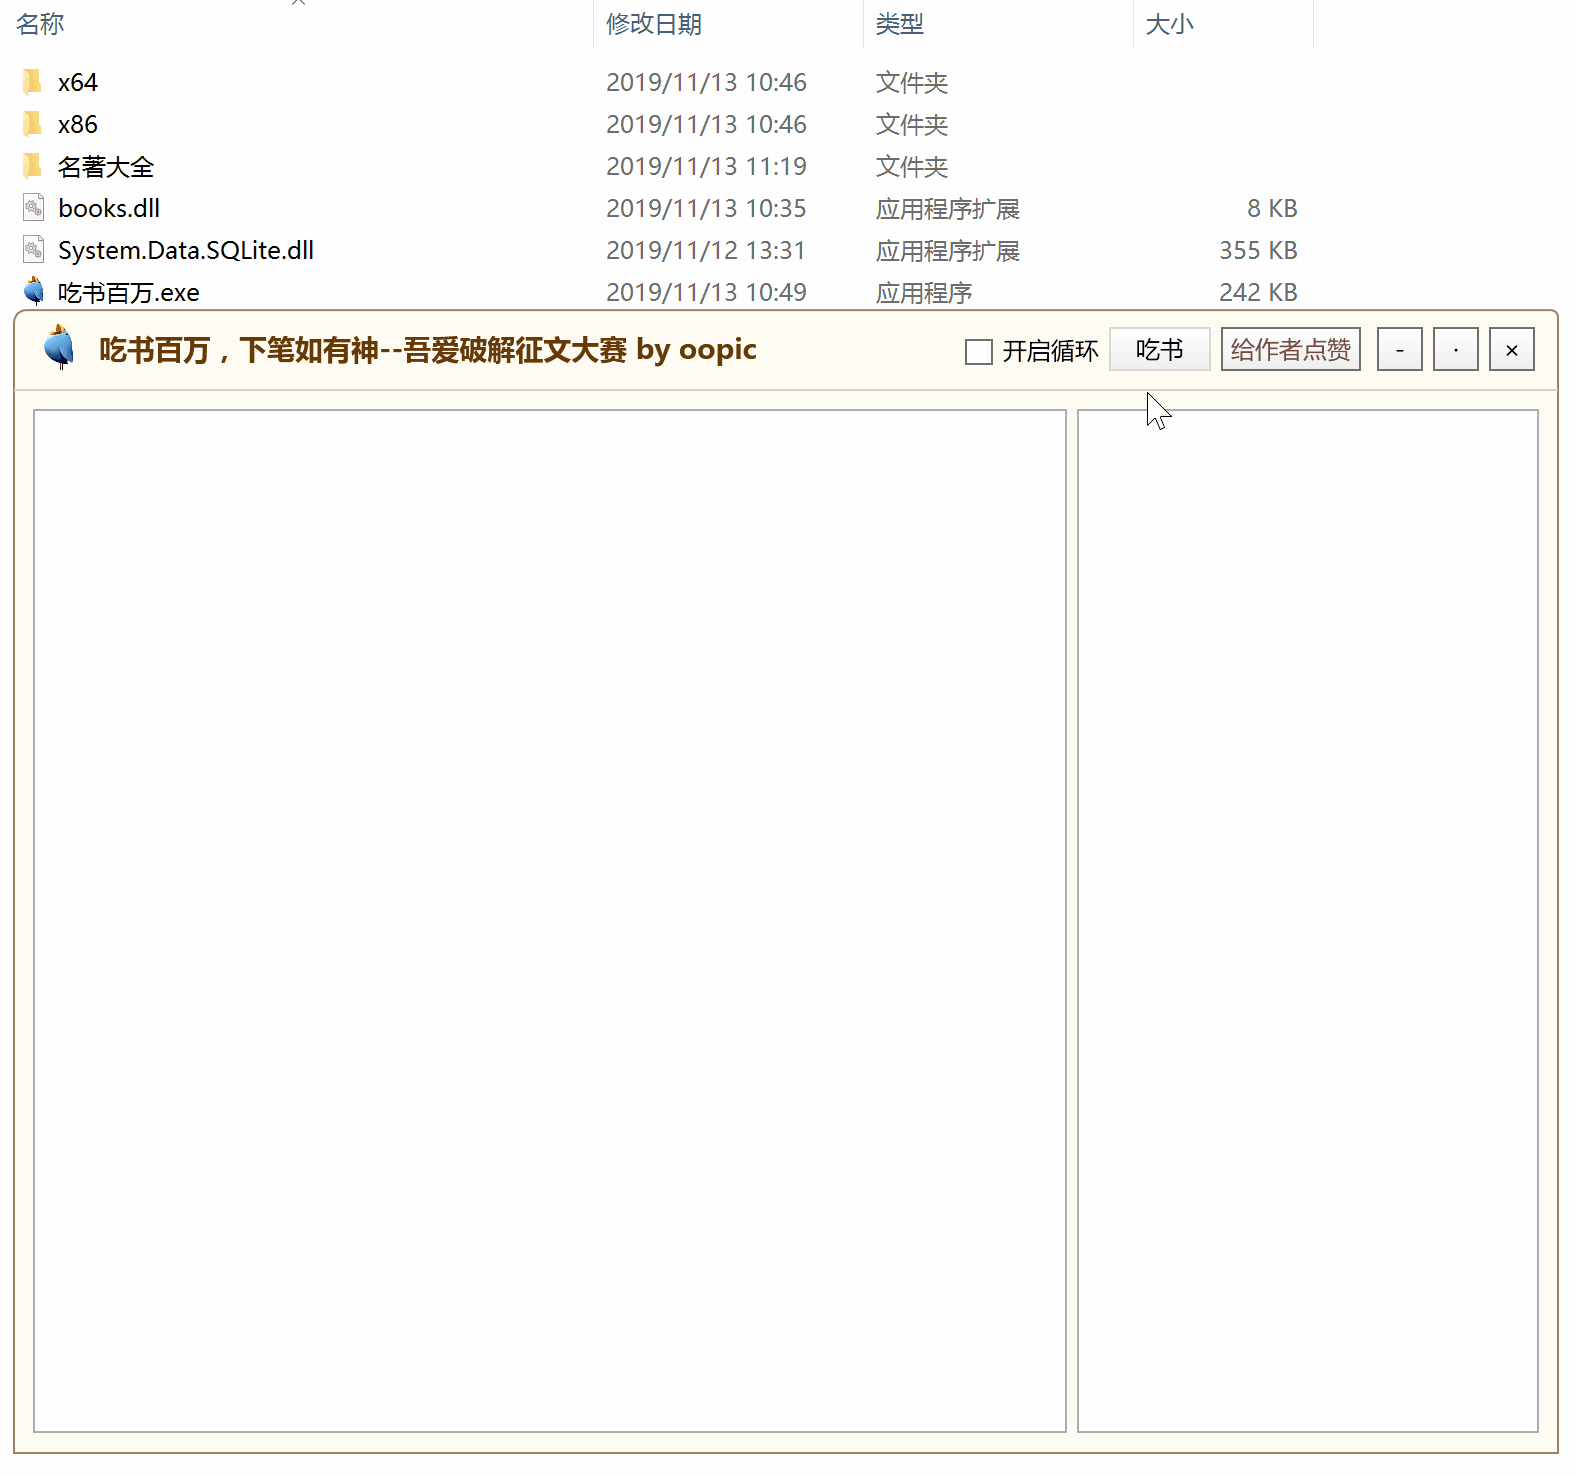Select the System.Data.SQLite.dll file name
The image size is (1576, 1476).
pyautogui.click(x=186, y=250)
